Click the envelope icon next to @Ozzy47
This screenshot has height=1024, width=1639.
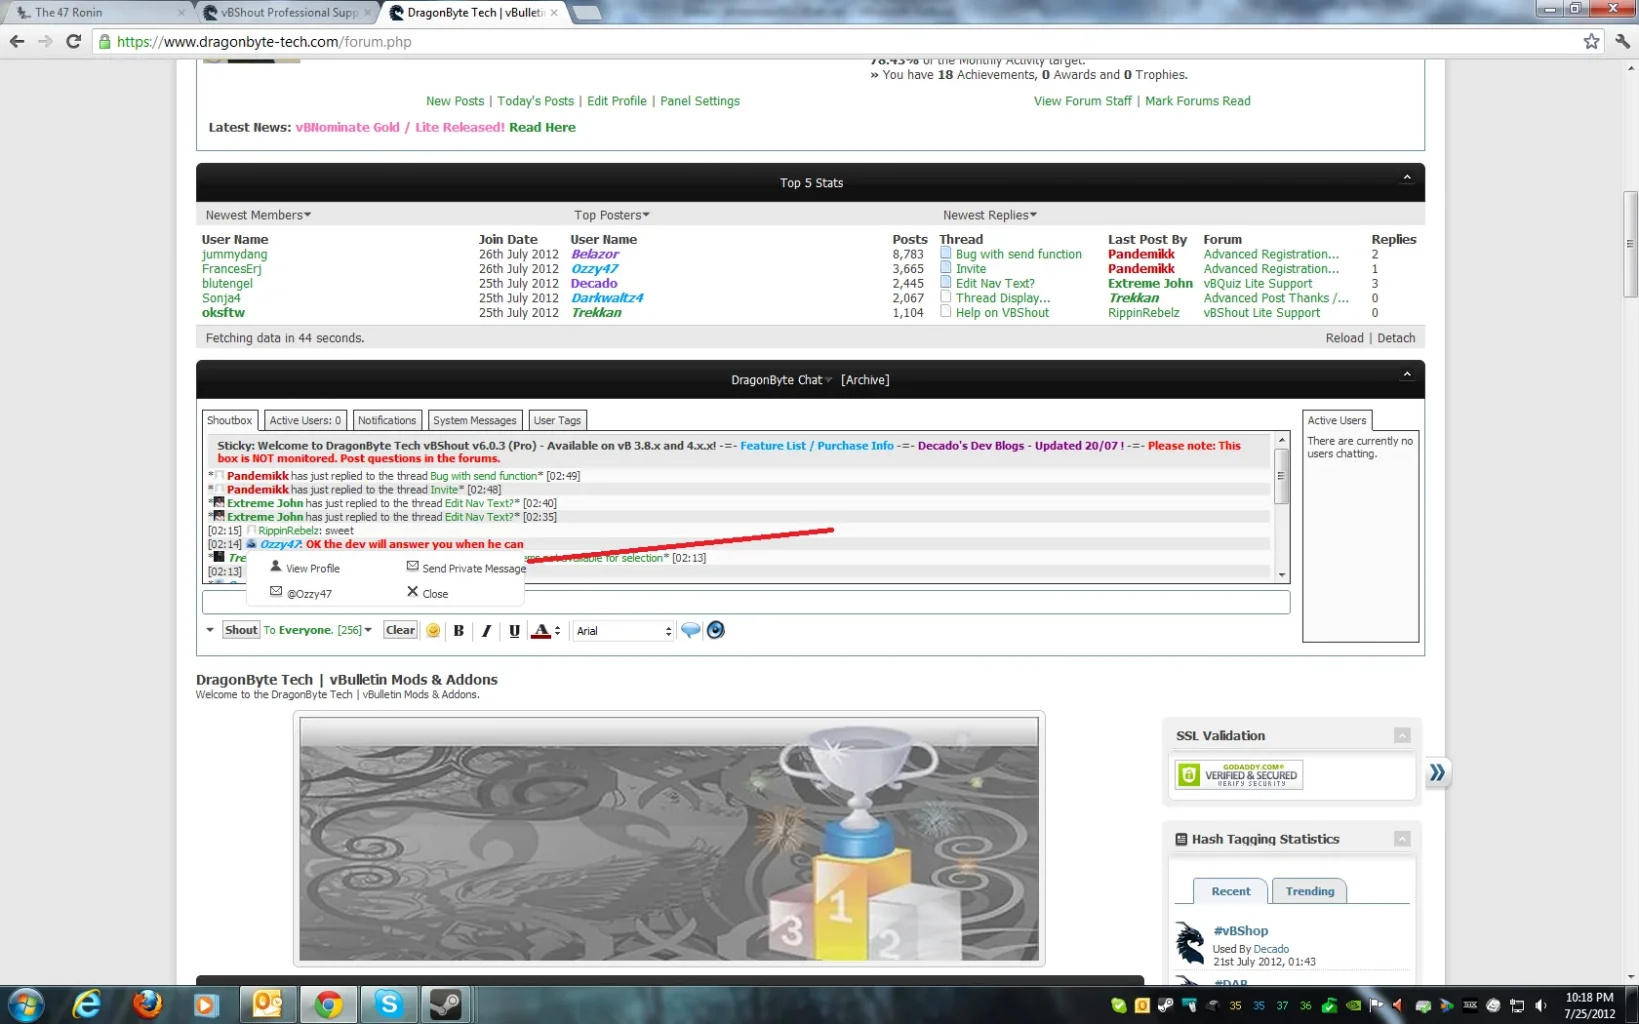tap(276, 592)
